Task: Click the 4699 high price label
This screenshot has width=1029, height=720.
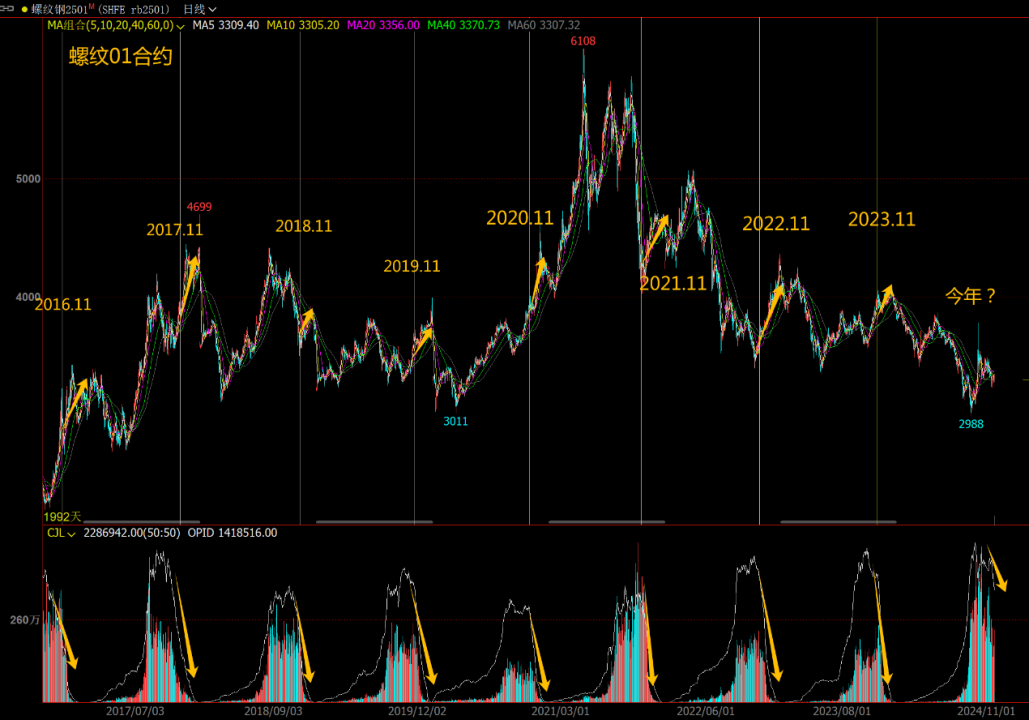Action: tap(199, 207)
